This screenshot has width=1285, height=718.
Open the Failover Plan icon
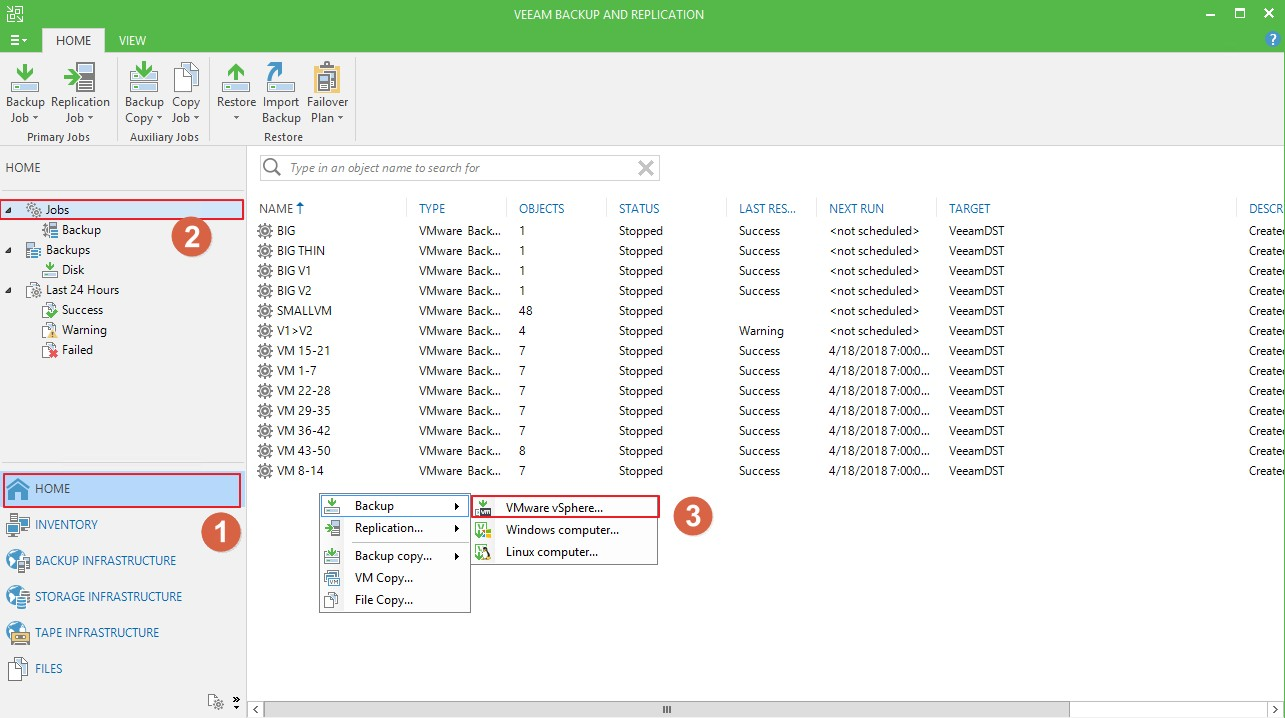pyautogui.click(x=327, y=92)
